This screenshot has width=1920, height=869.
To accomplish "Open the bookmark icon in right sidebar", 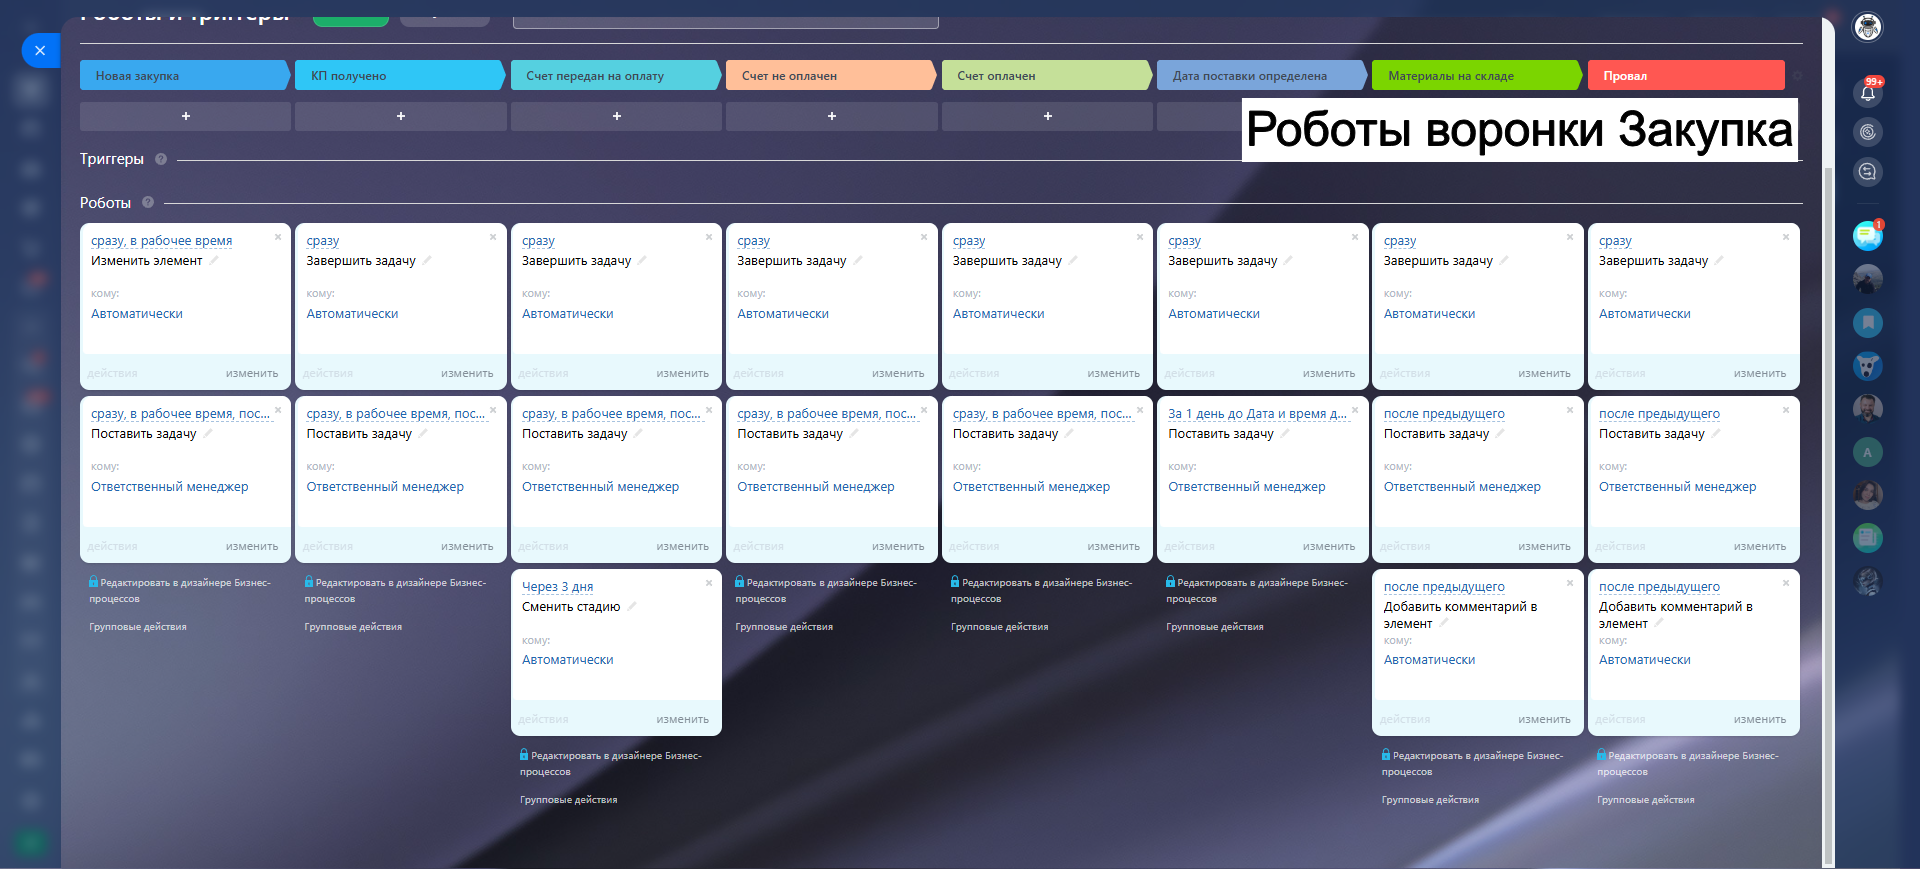I will click(1868, 323).
